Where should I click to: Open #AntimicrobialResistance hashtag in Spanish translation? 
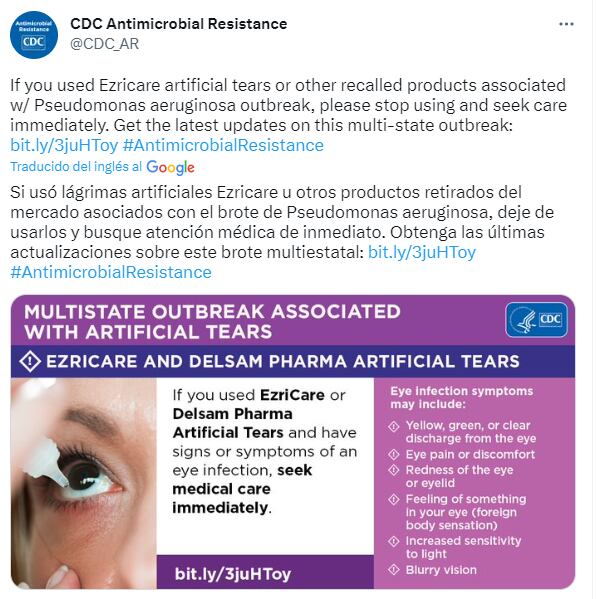click(111, 272)
